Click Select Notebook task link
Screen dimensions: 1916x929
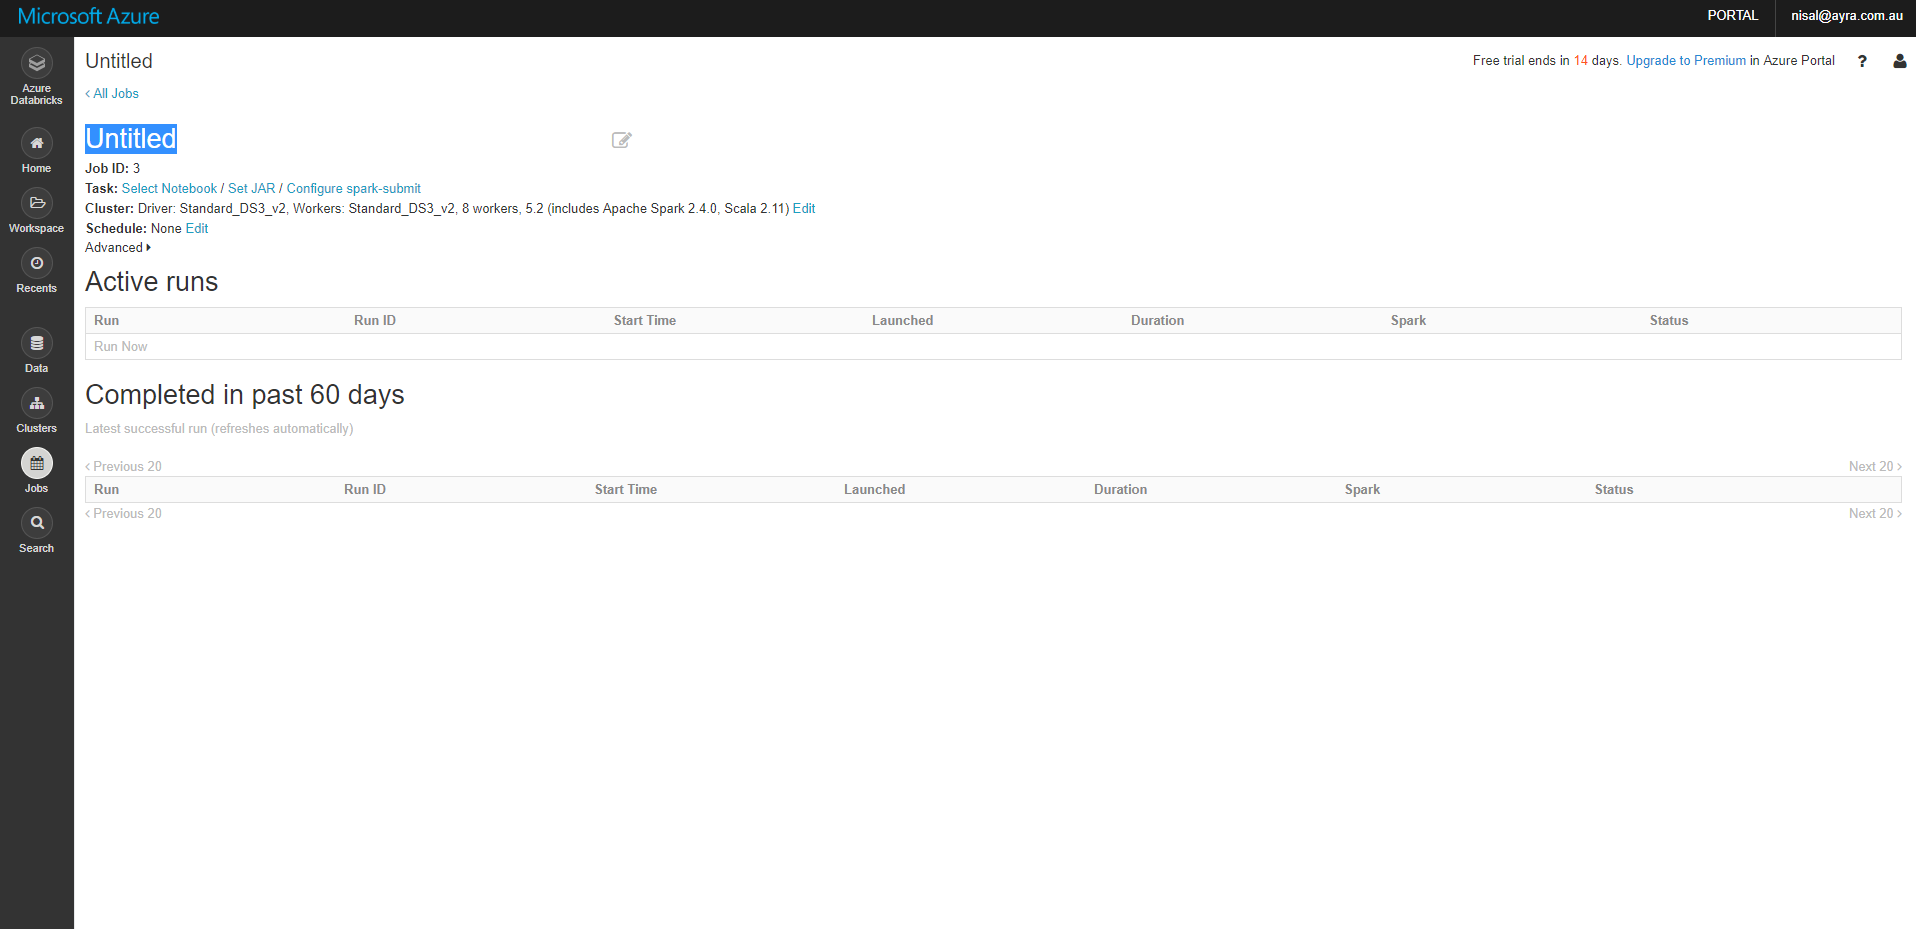pyautogui.click(x=169, y=188)
